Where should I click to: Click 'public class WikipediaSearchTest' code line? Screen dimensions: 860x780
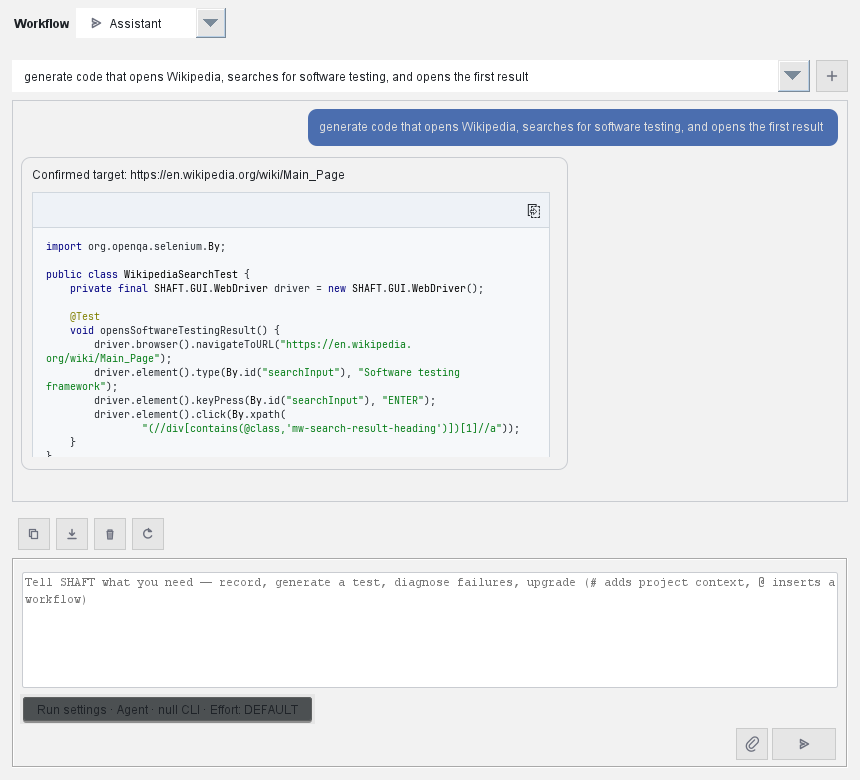click(x=148, y=274)
